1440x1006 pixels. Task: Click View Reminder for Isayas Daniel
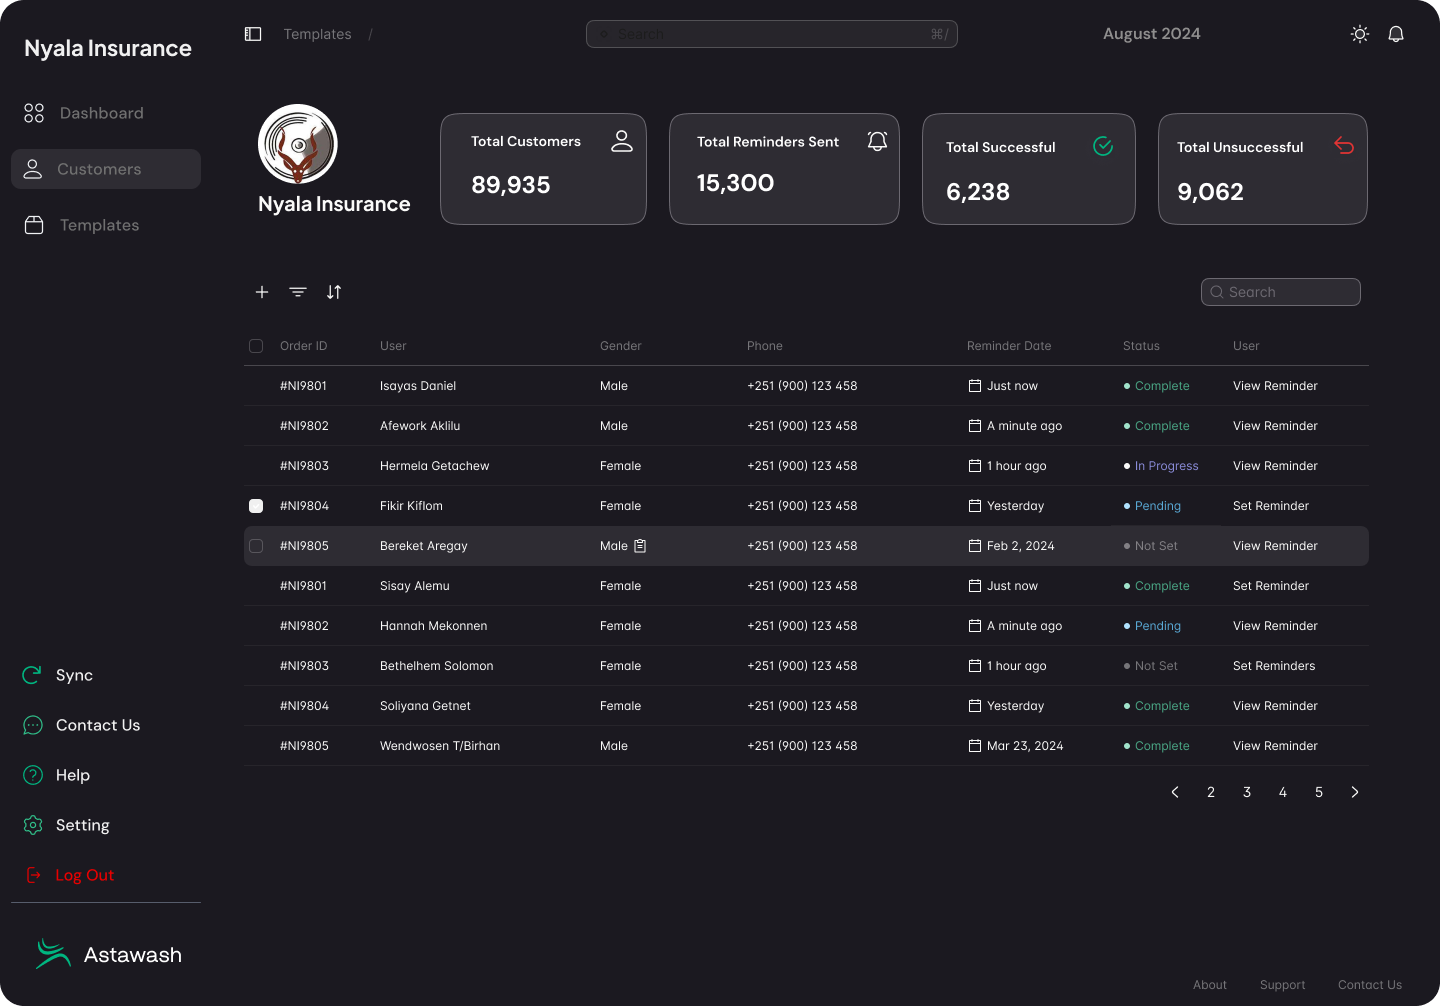click(1275, 386)
